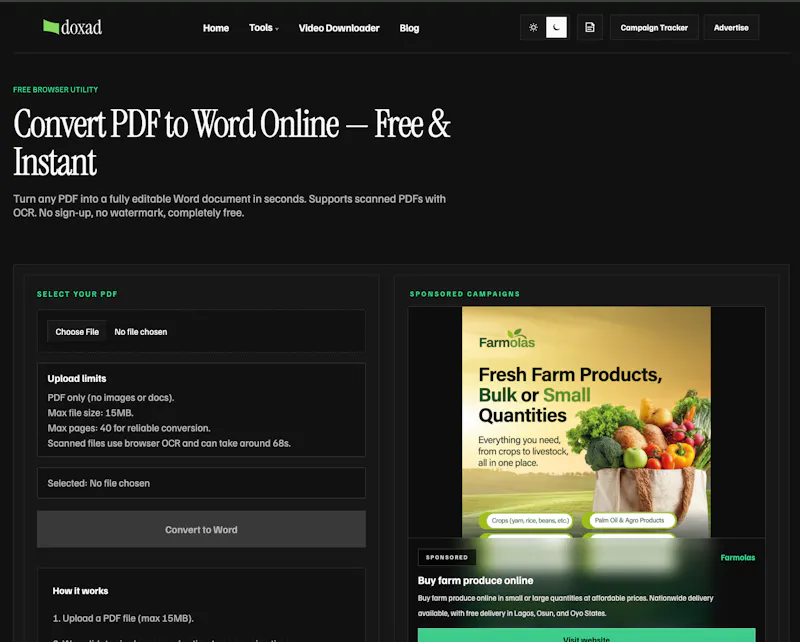
Task: Click the Advertise button
Action: (x=731, y=28)
